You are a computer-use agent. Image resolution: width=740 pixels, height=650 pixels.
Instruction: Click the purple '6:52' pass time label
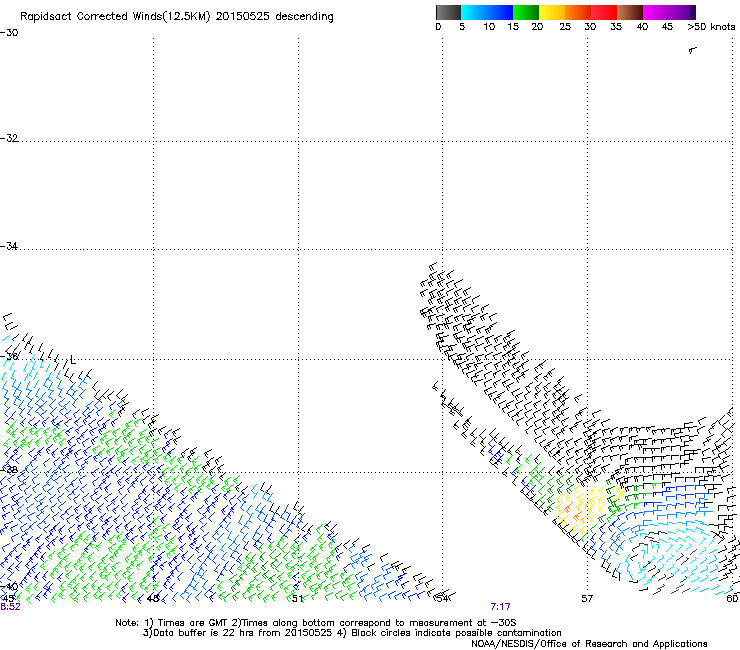tap(10, 607)
